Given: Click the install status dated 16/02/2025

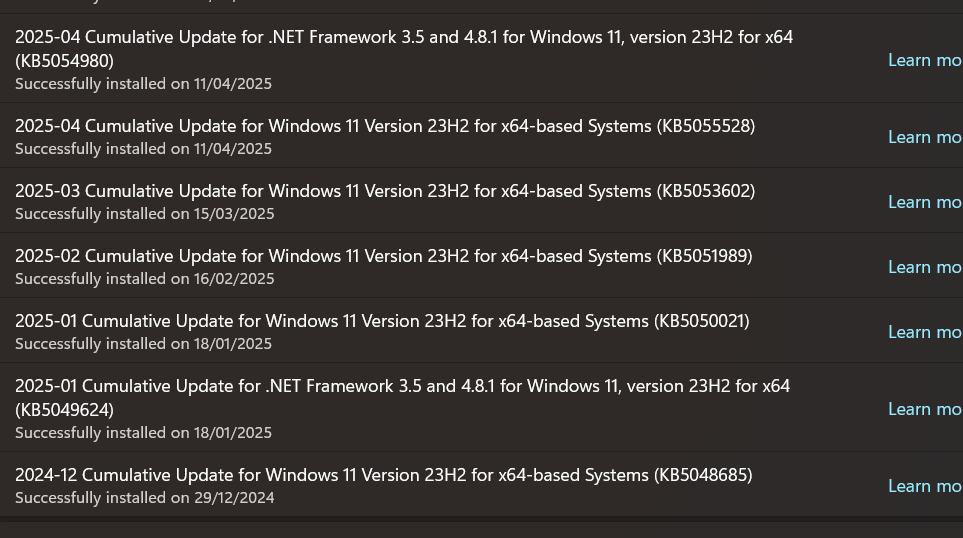Looking at the screenshot, I should click(x=144, y=279).
